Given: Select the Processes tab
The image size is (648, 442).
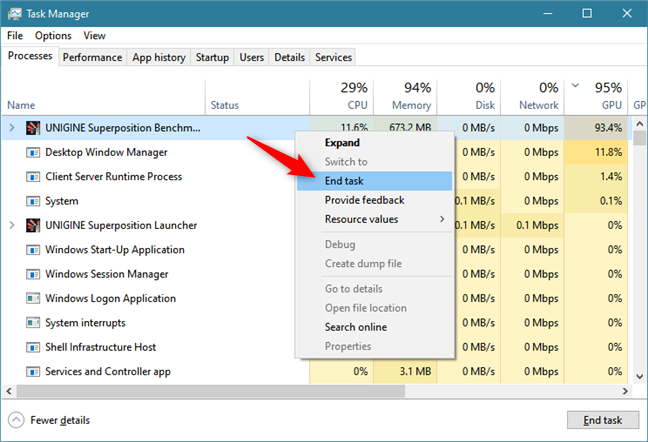Looking at the screenshot, I should pos(30,56).
